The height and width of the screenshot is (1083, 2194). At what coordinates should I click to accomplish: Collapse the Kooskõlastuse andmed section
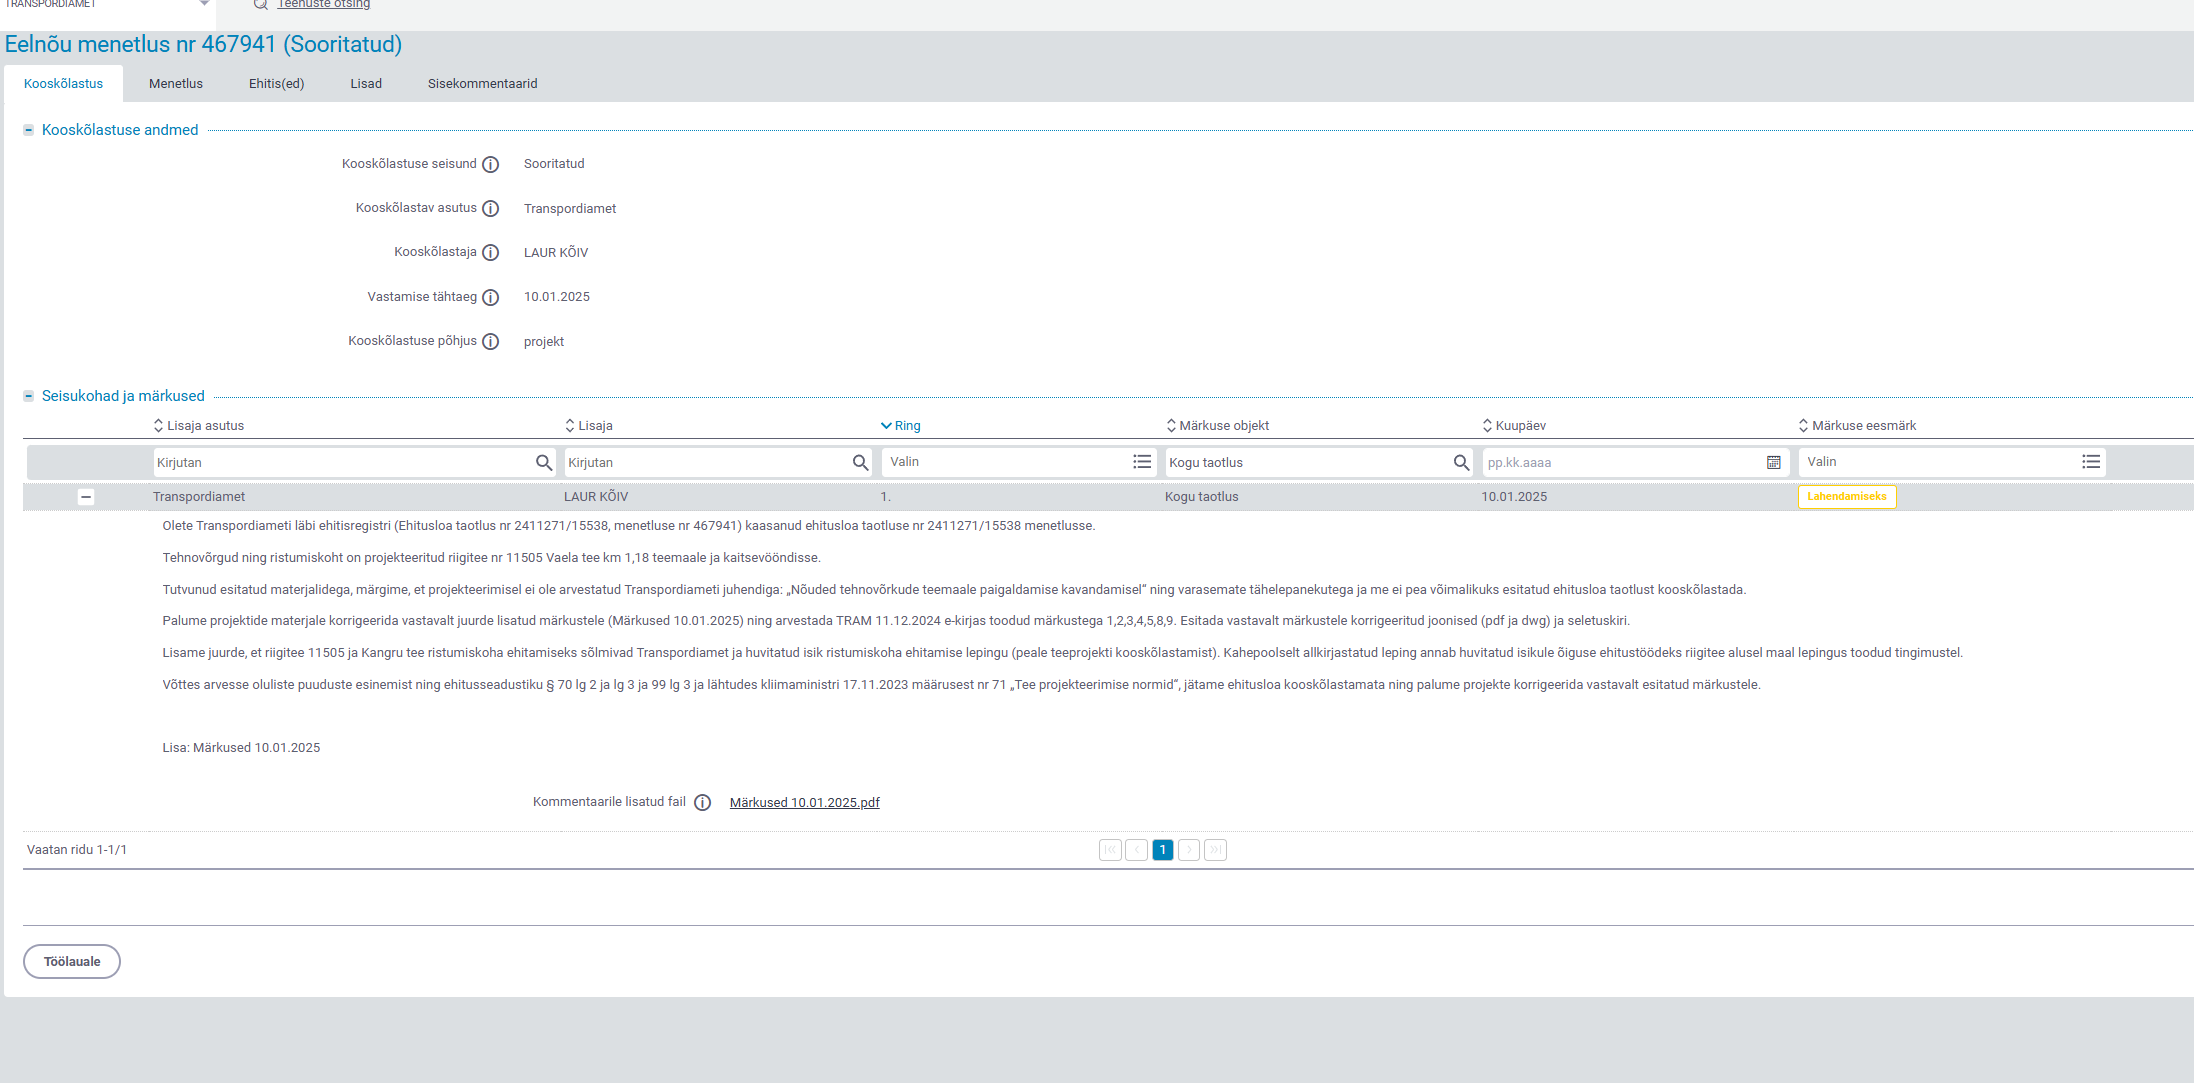[x=29, y=130]
